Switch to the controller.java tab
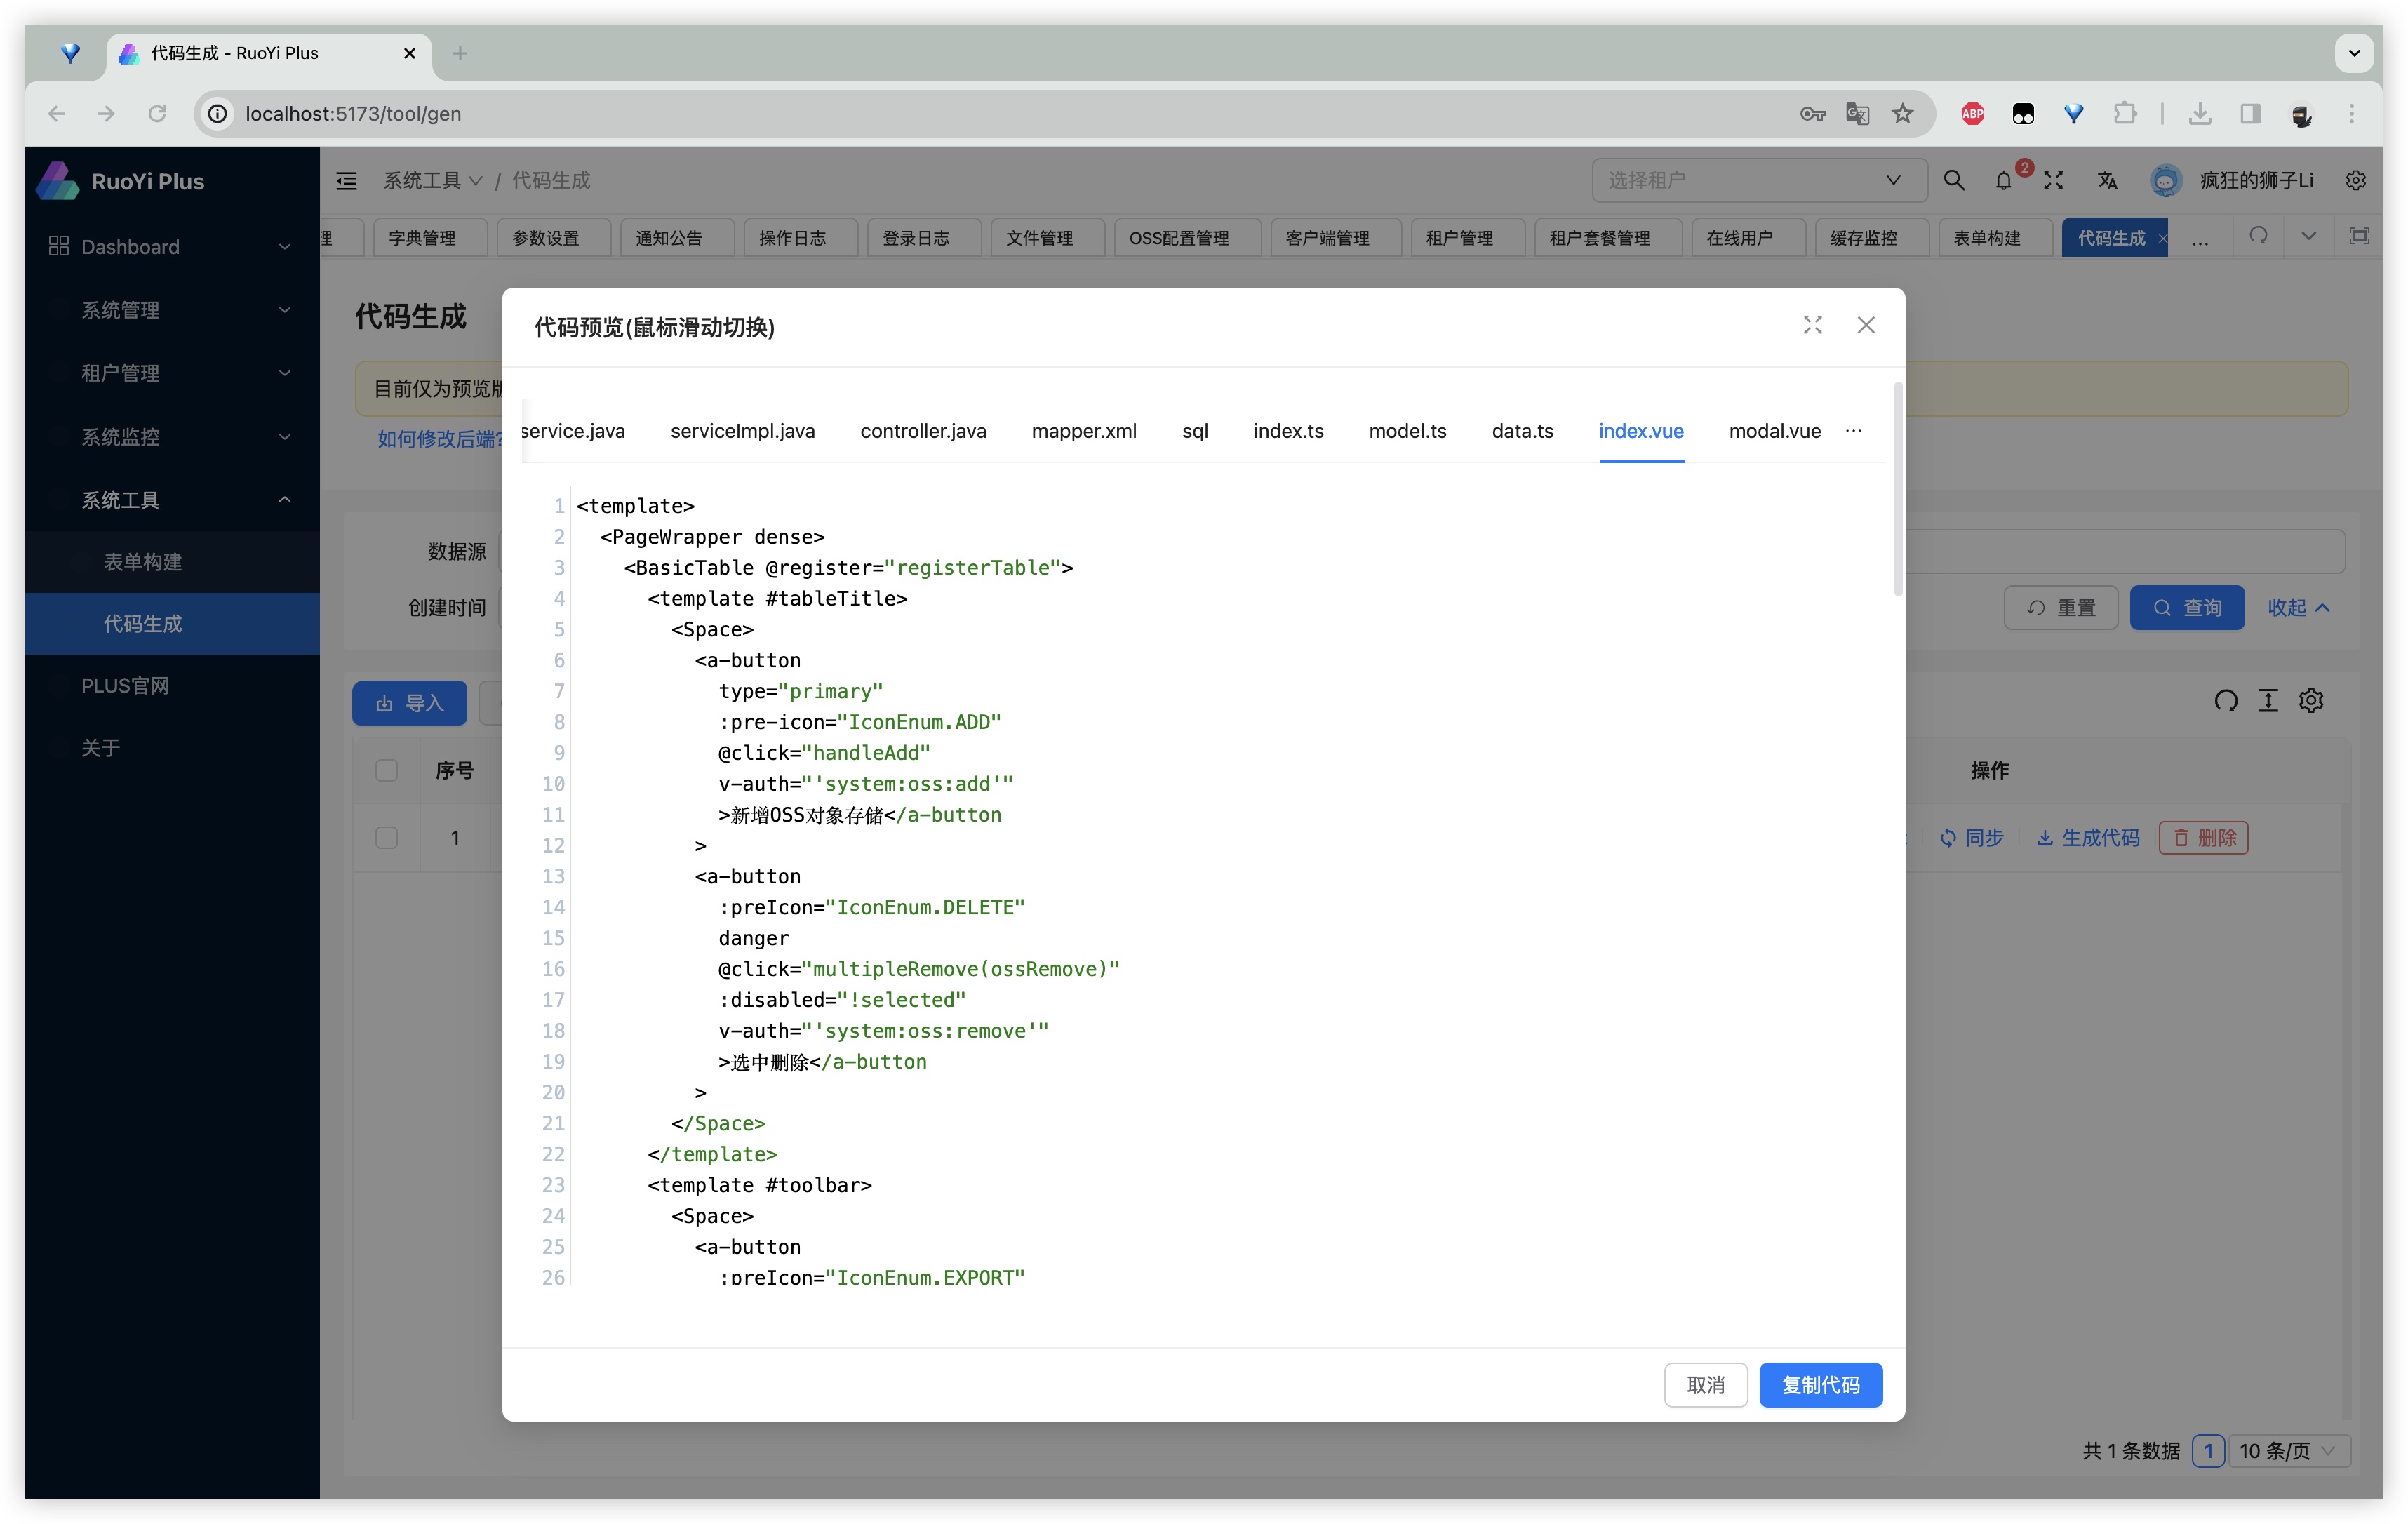Image resolution: width=2408 pixels, height=1524 pixels. [923, 431]
